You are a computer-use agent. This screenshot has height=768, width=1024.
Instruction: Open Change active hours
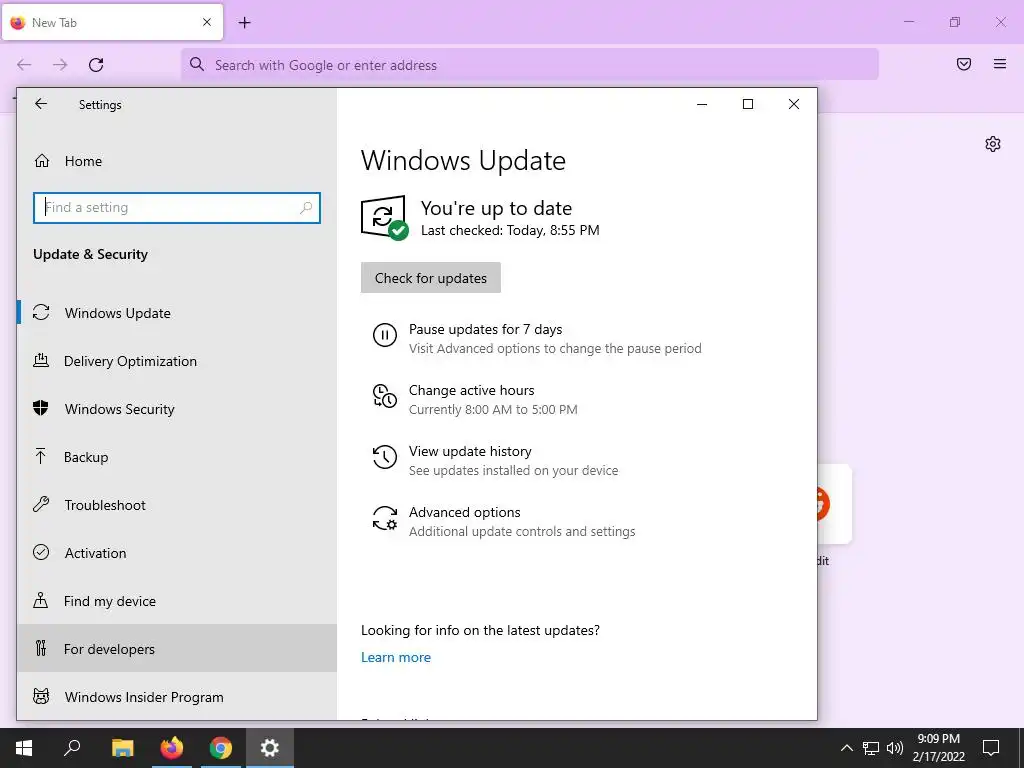pyautogui.click(x=472, y=390)
